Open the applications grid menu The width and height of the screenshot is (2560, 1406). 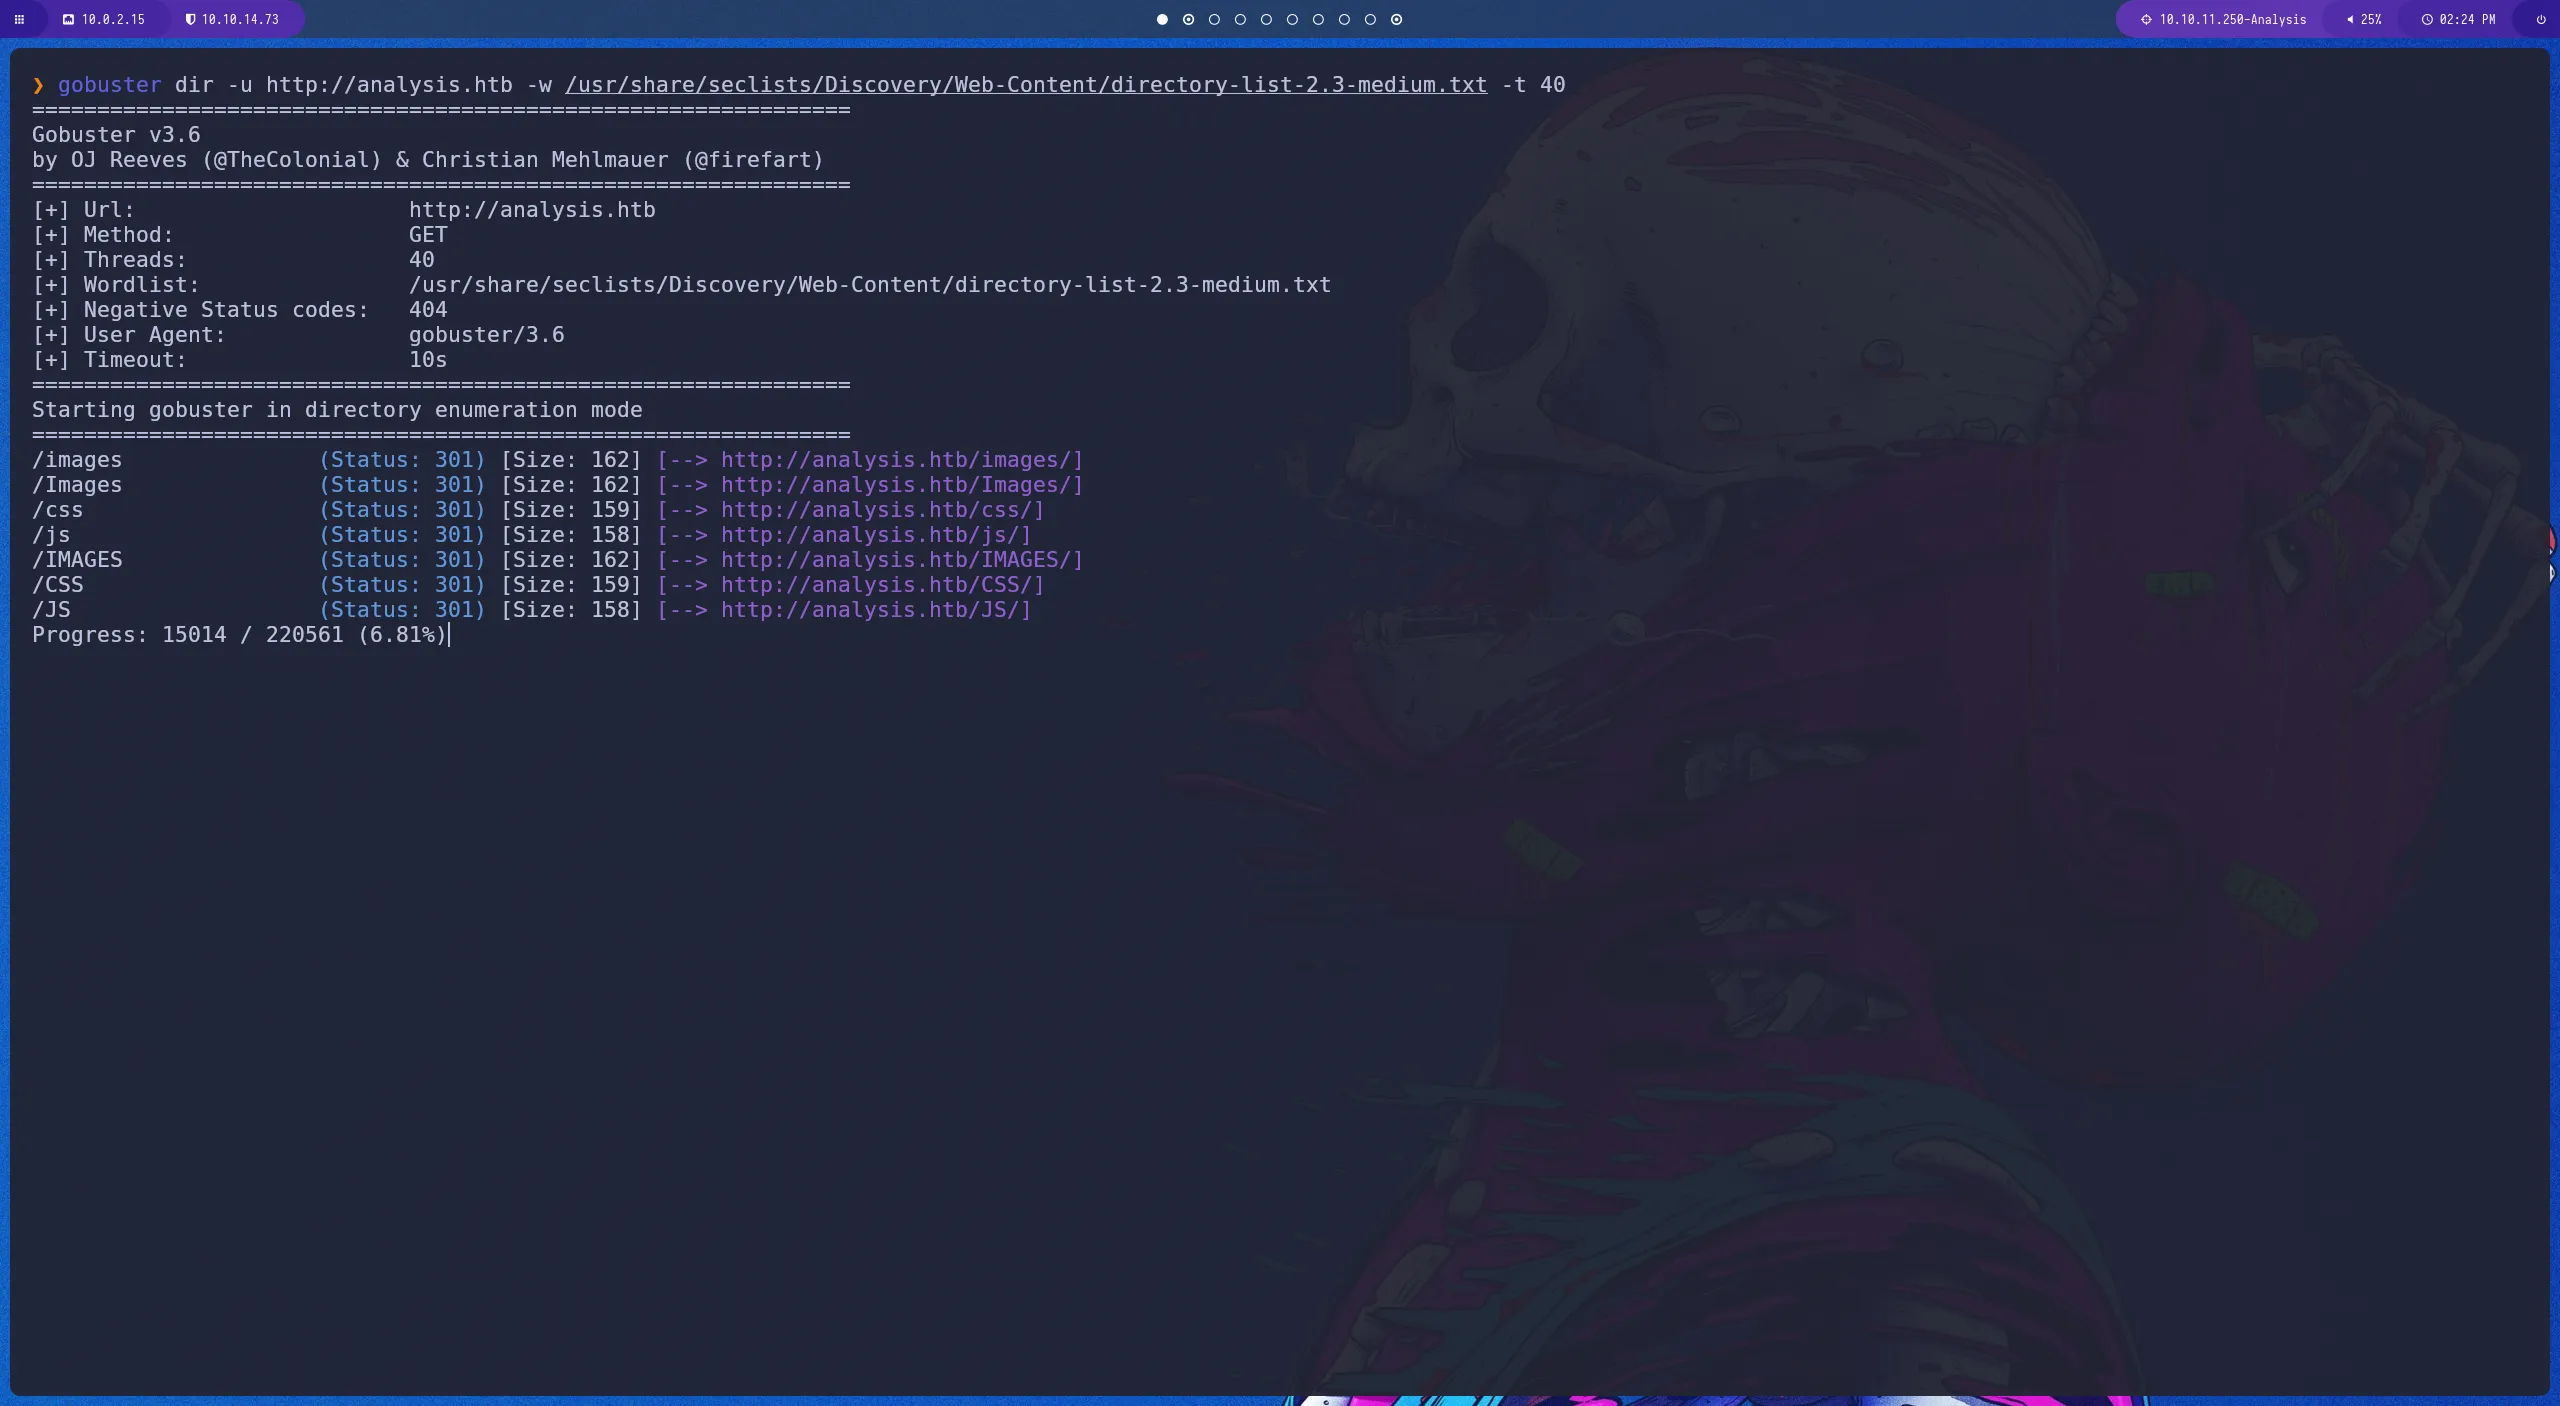pyautogui.click(x=20, y=19)
